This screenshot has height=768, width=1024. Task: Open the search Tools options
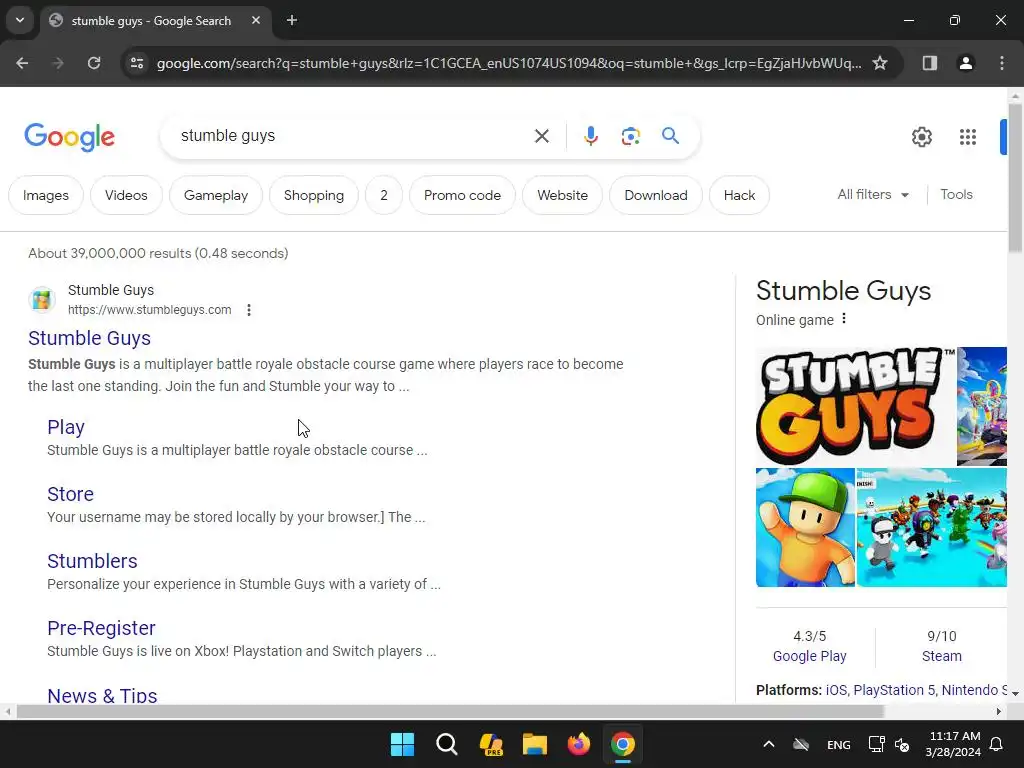(x=956, y=195)
